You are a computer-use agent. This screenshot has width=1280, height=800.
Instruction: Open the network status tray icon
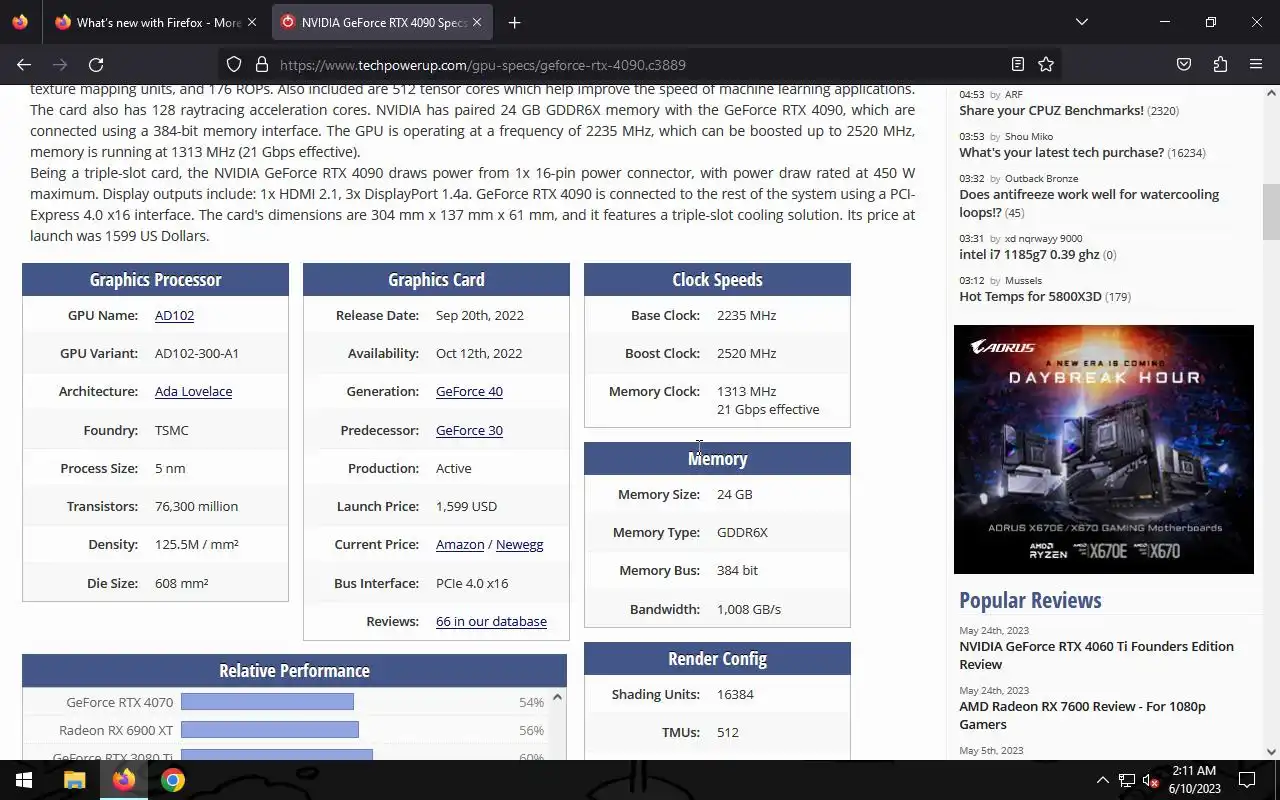click(1127, 780)
